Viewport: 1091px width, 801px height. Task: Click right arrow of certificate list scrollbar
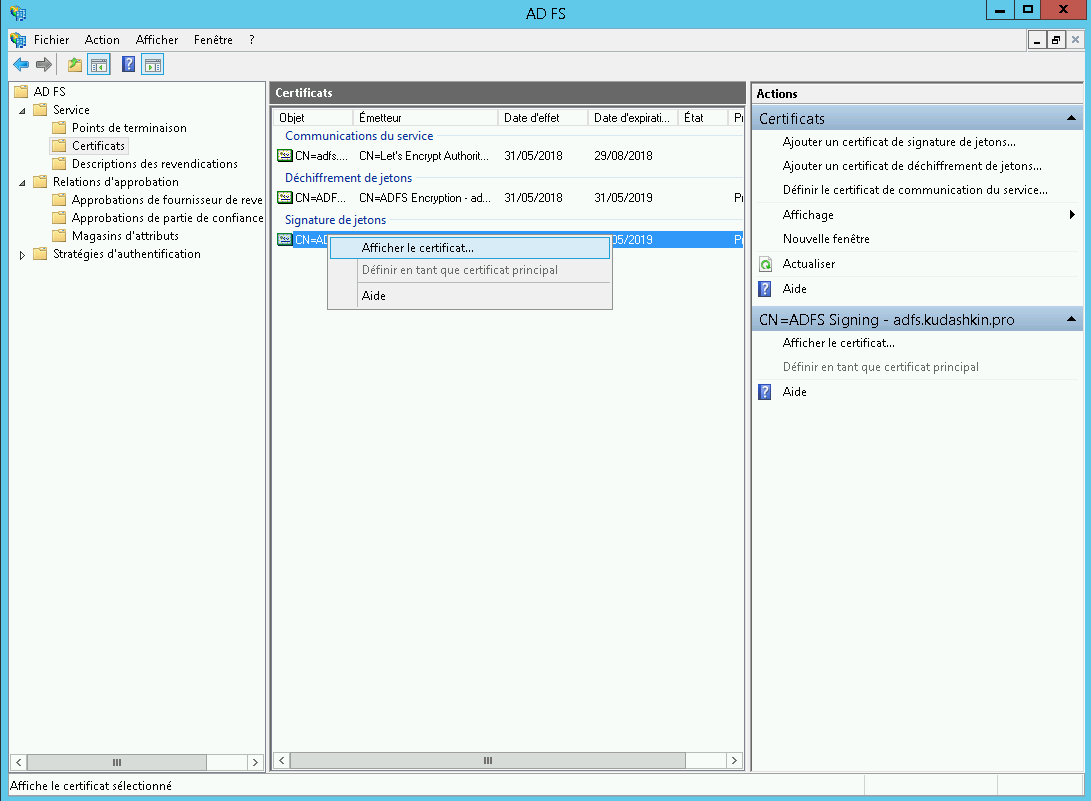click(x=734, y=761)
